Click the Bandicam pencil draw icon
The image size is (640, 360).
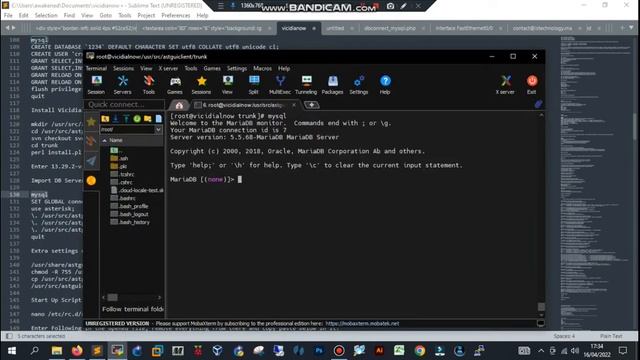(404, 6)
